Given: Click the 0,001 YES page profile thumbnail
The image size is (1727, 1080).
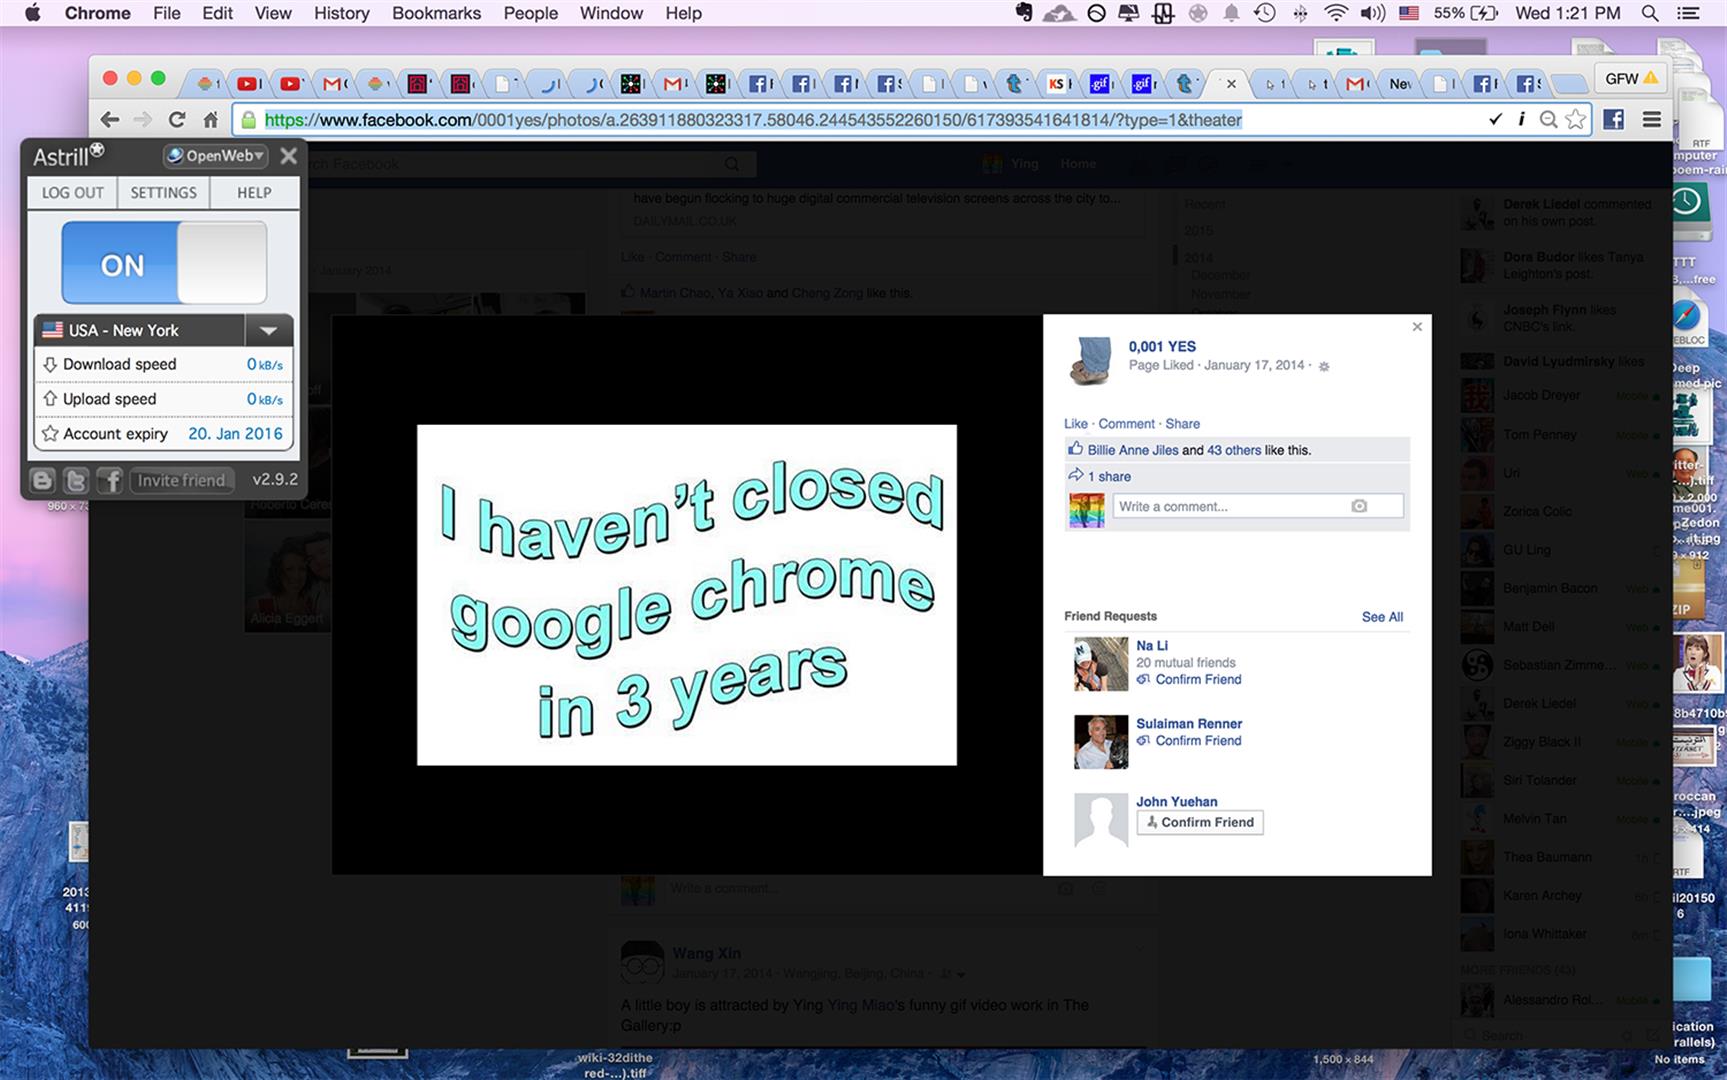Looking at the screenshot, I should (x=1093, y=361).
